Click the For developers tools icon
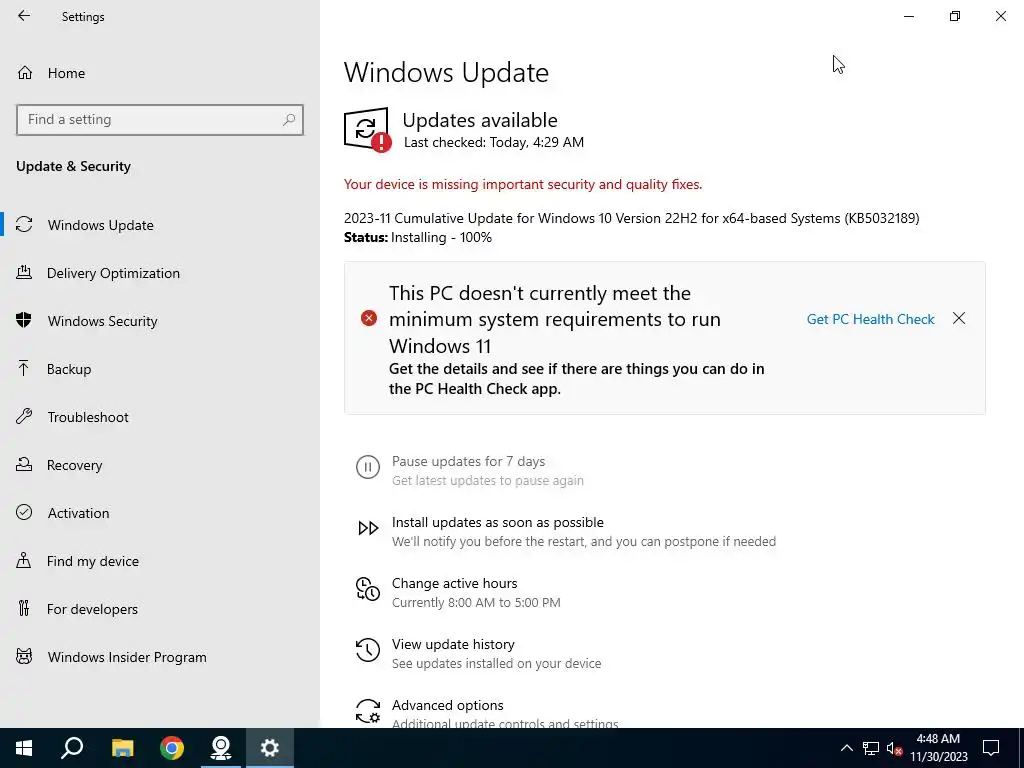The width and height of the screenshot is (1024, 768). click(24, 609)
